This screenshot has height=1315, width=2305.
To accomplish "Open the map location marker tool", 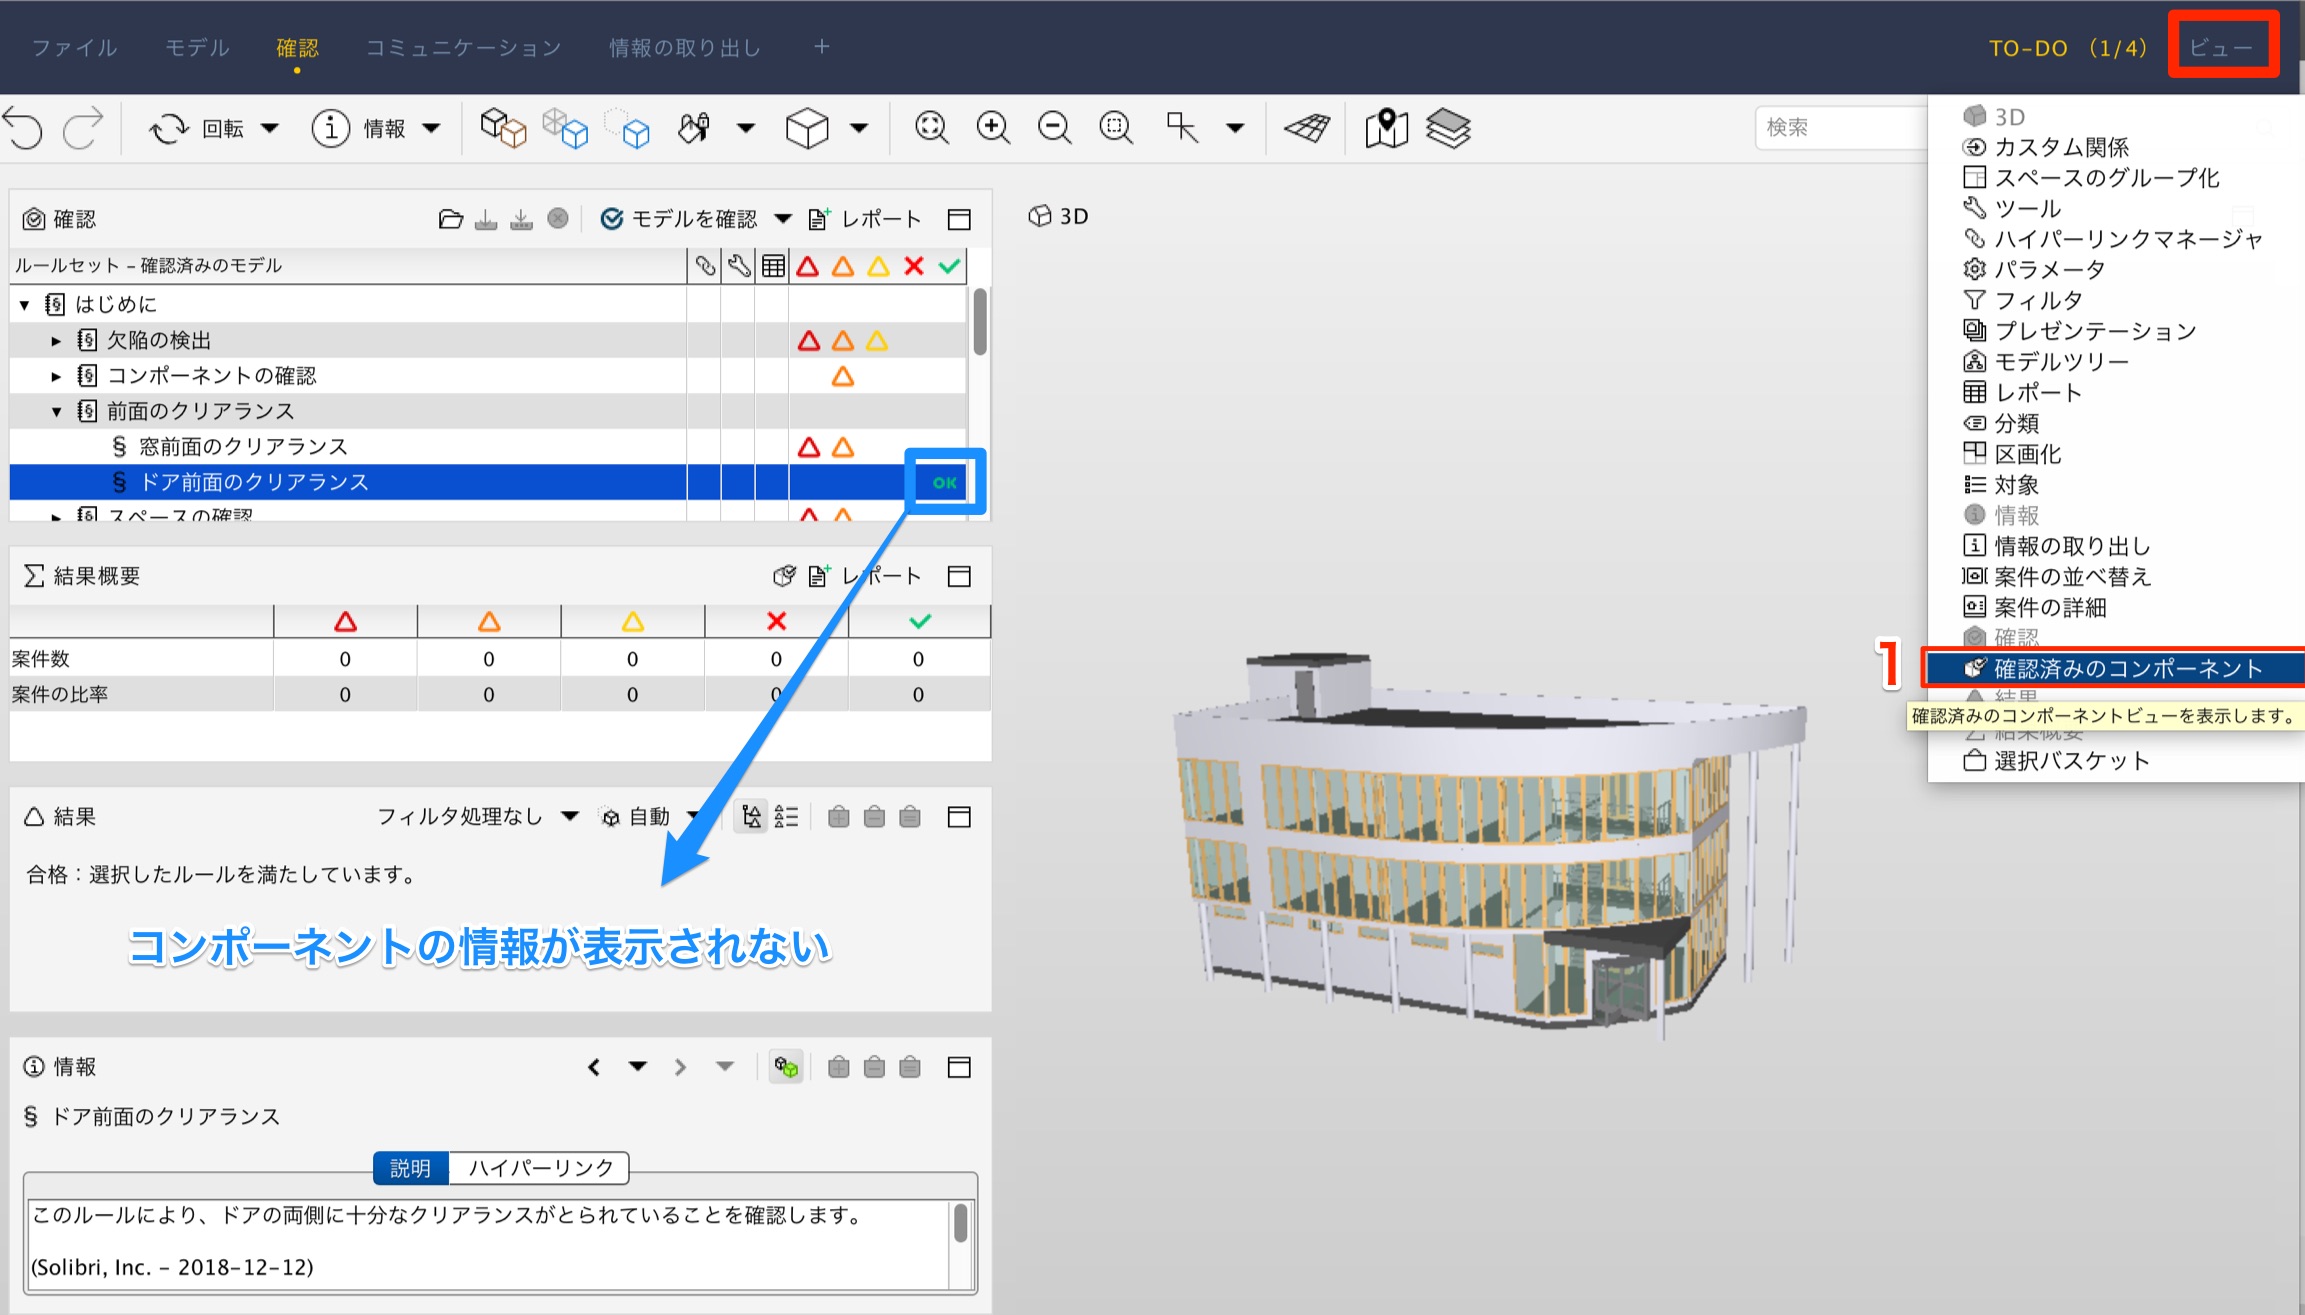I will click(1386, 127).
